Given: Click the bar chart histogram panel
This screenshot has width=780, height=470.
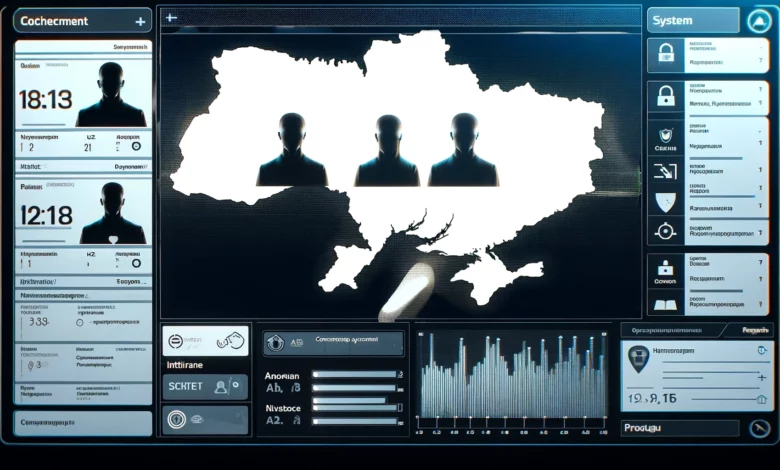Looking at the screenshot, I should [x=512, y=380].
